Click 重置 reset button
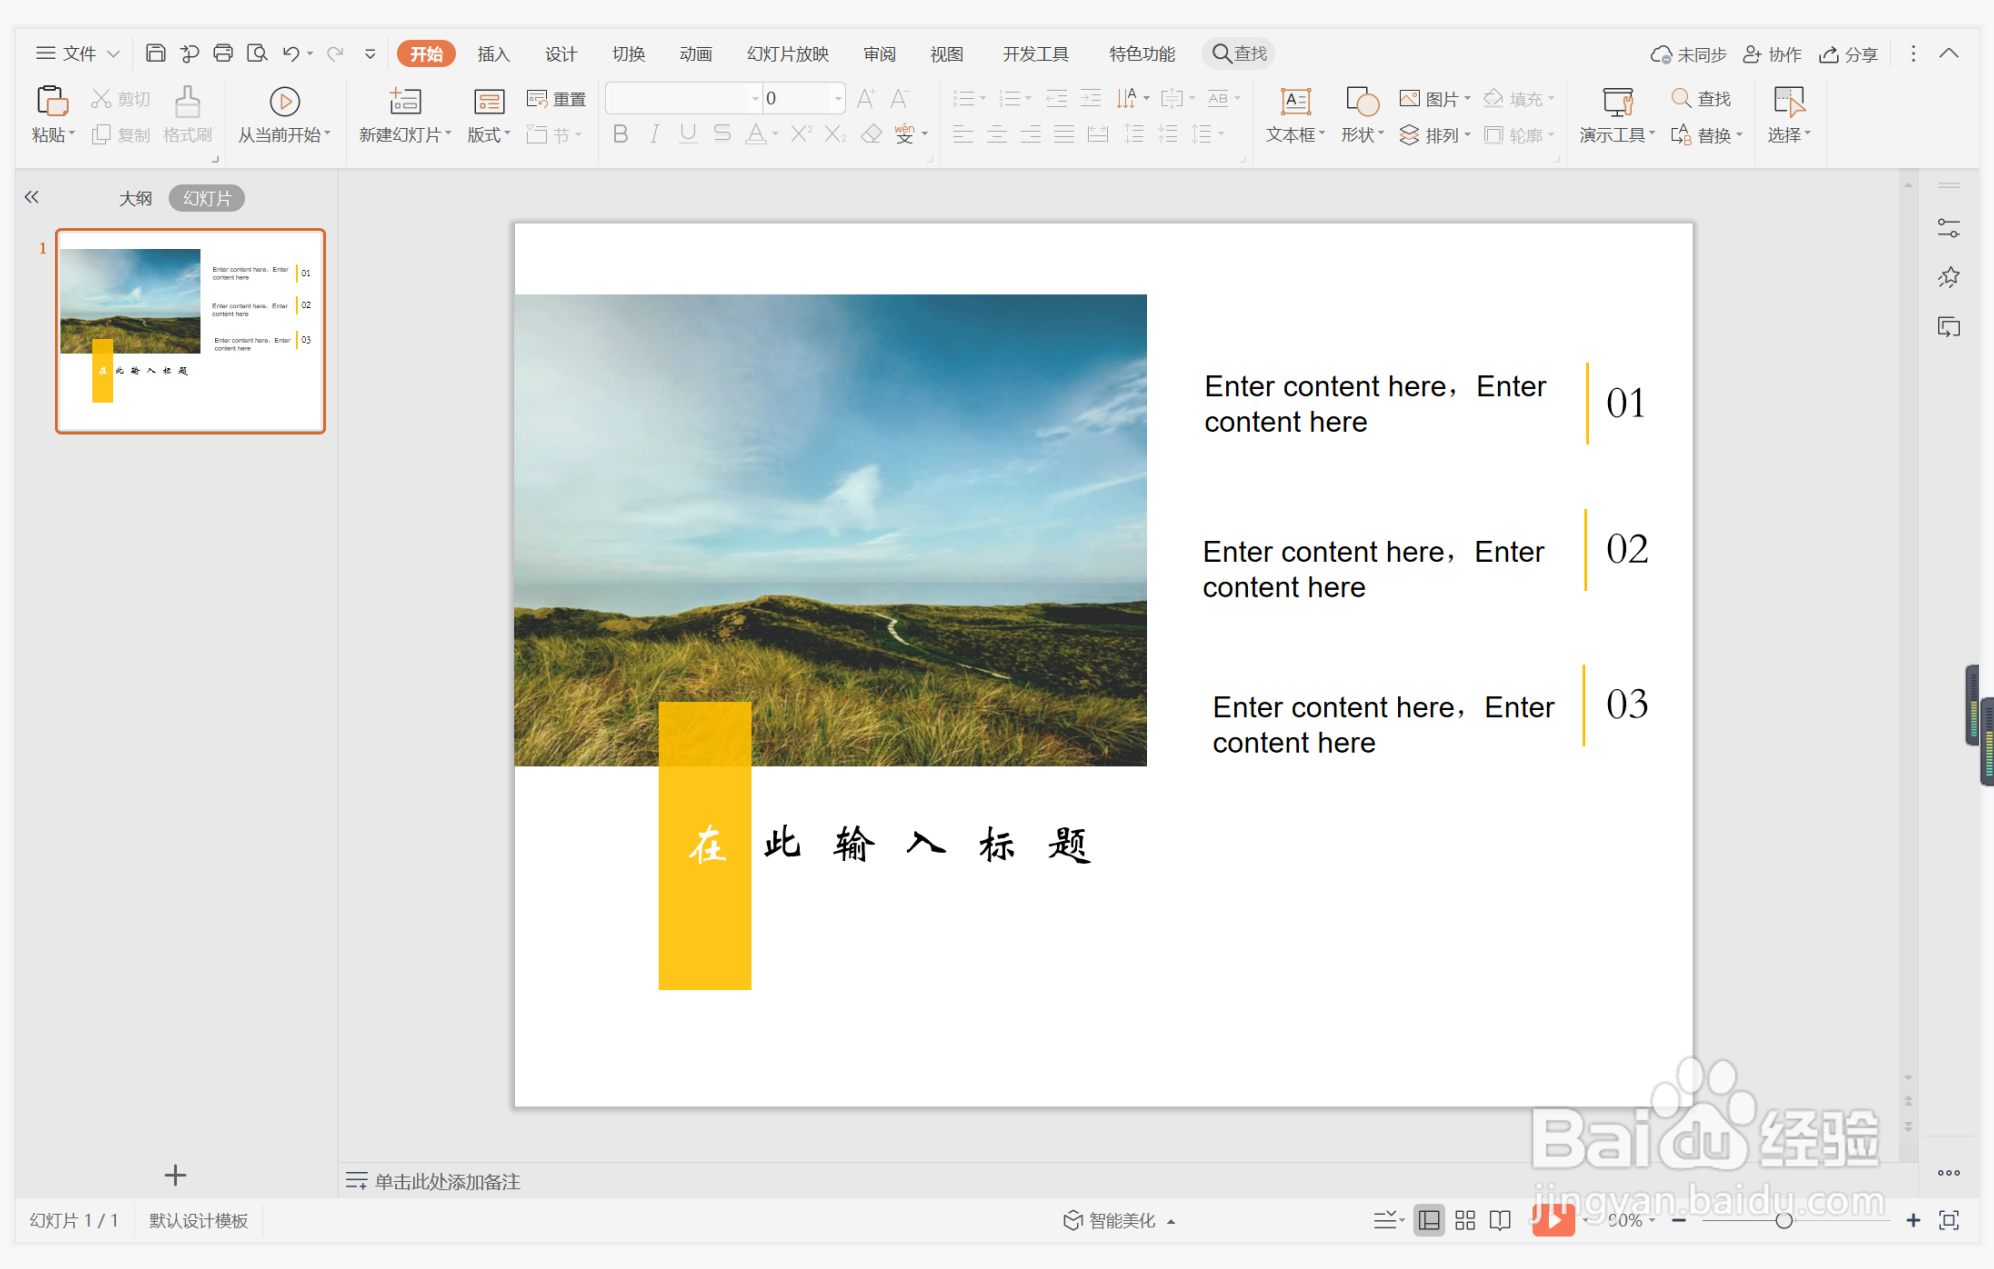The height and width of the screenshot is (1269, 1994). (x=557, y=98)
